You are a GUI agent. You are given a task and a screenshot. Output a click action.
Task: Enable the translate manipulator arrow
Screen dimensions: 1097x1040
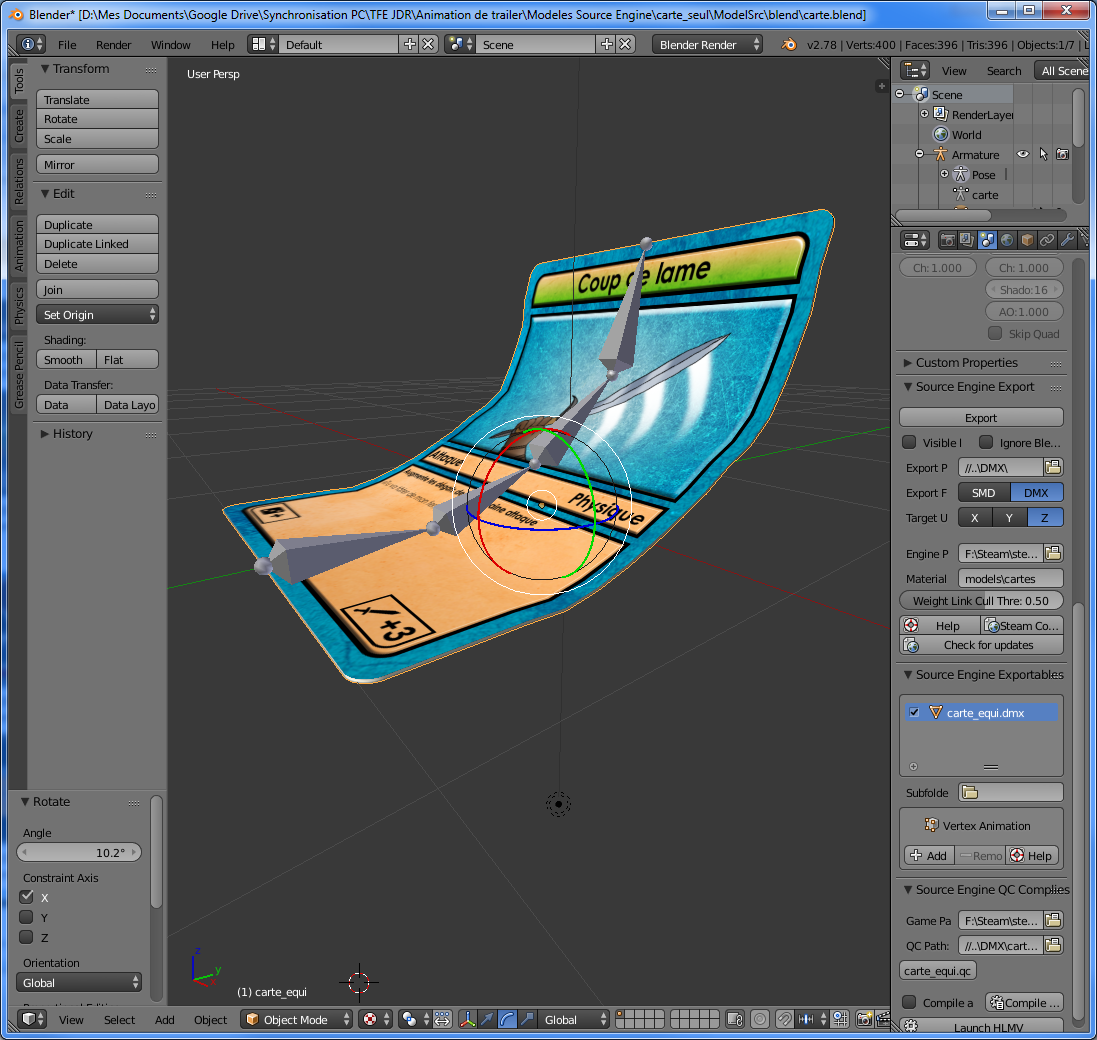487,1019
